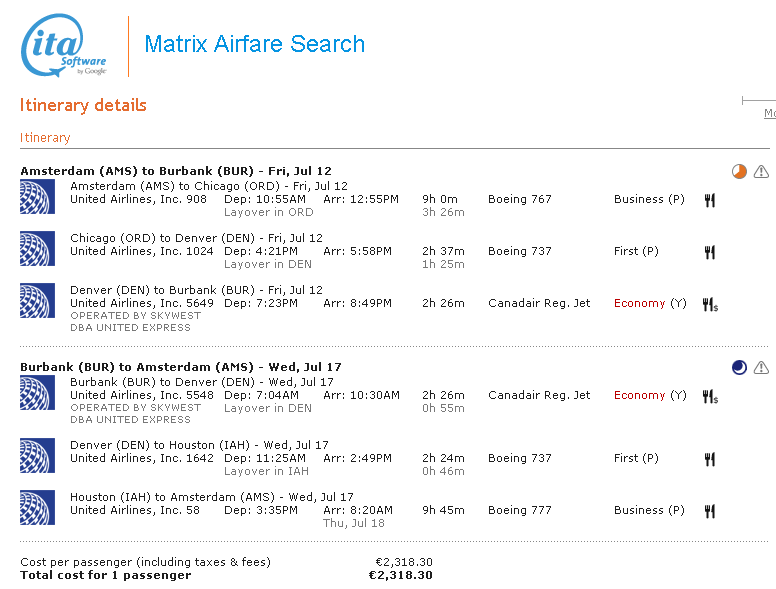Select the Burbank to Amsterdam trip header
Screen dimensions: 776x589
[176, 367]
